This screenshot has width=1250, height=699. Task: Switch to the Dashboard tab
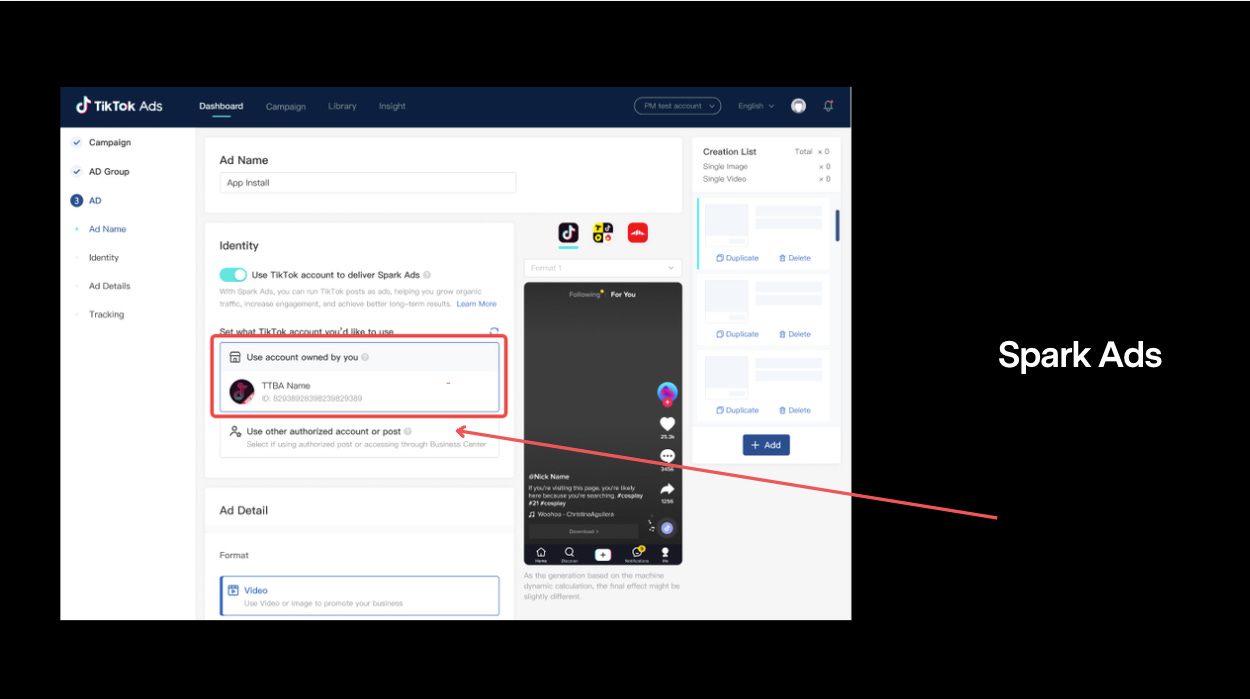[221, 106]
